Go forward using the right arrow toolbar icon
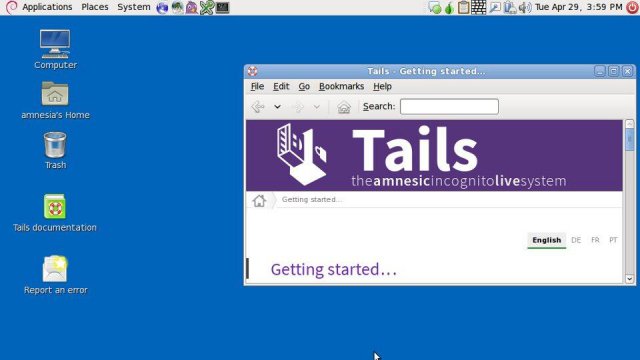 click(x=299, y=107)
